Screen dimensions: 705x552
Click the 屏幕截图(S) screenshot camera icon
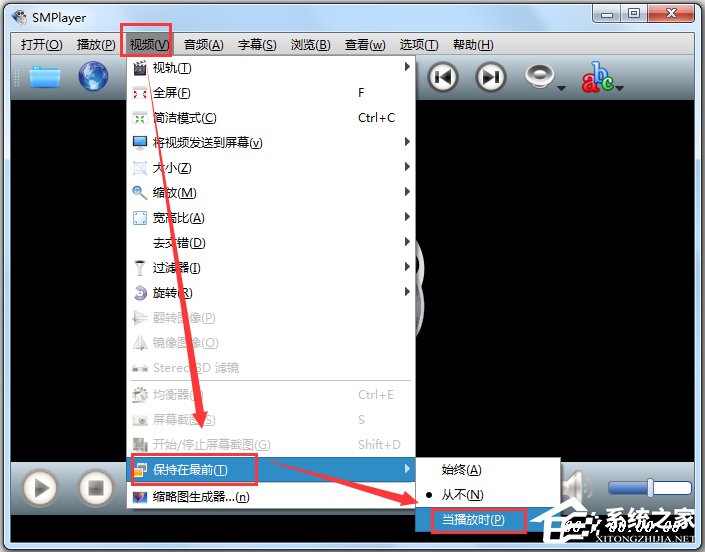click(x=140, y=420)
